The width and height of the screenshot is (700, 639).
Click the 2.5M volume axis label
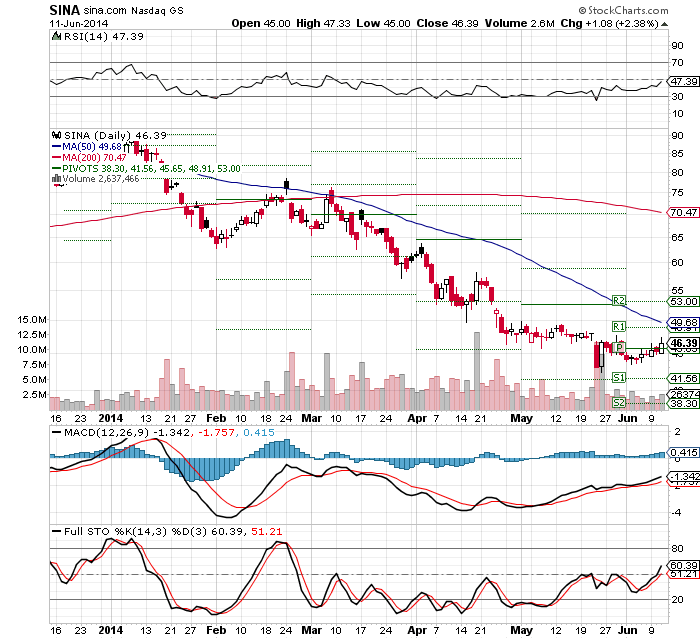pos(34,394)
